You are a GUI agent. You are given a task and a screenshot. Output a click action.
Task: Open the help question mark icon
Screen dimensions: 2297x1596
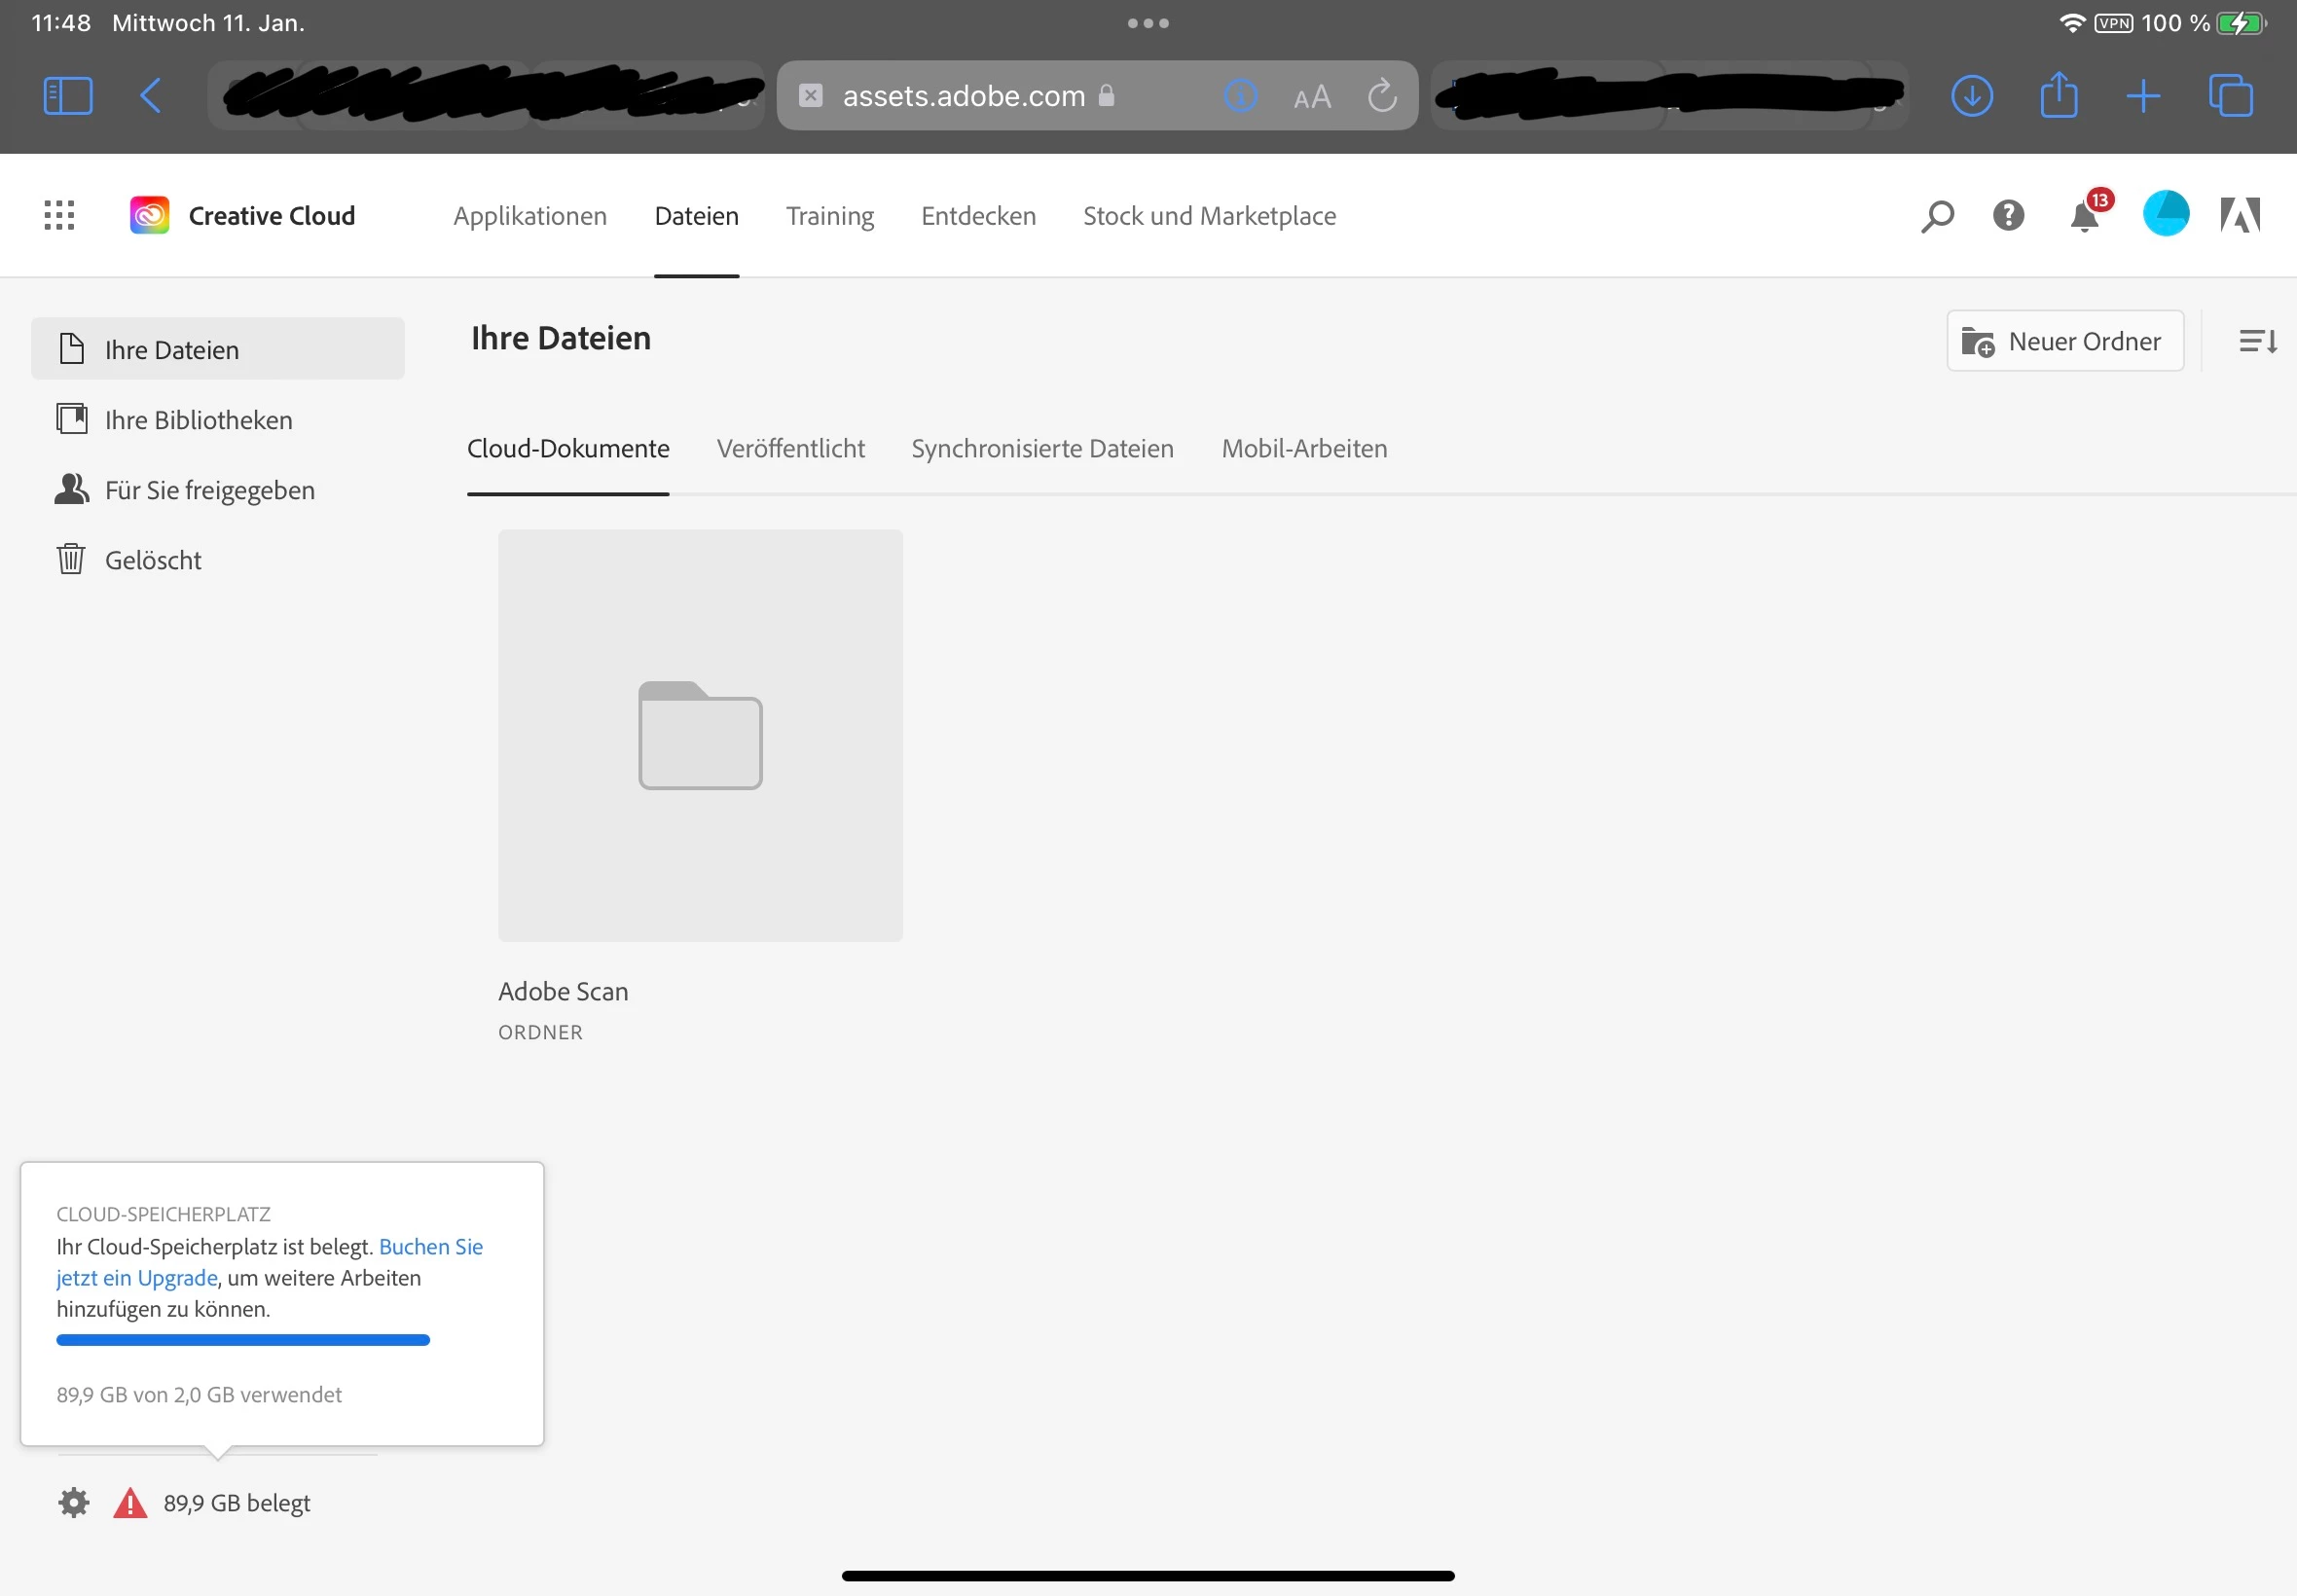click(2008, 215)
